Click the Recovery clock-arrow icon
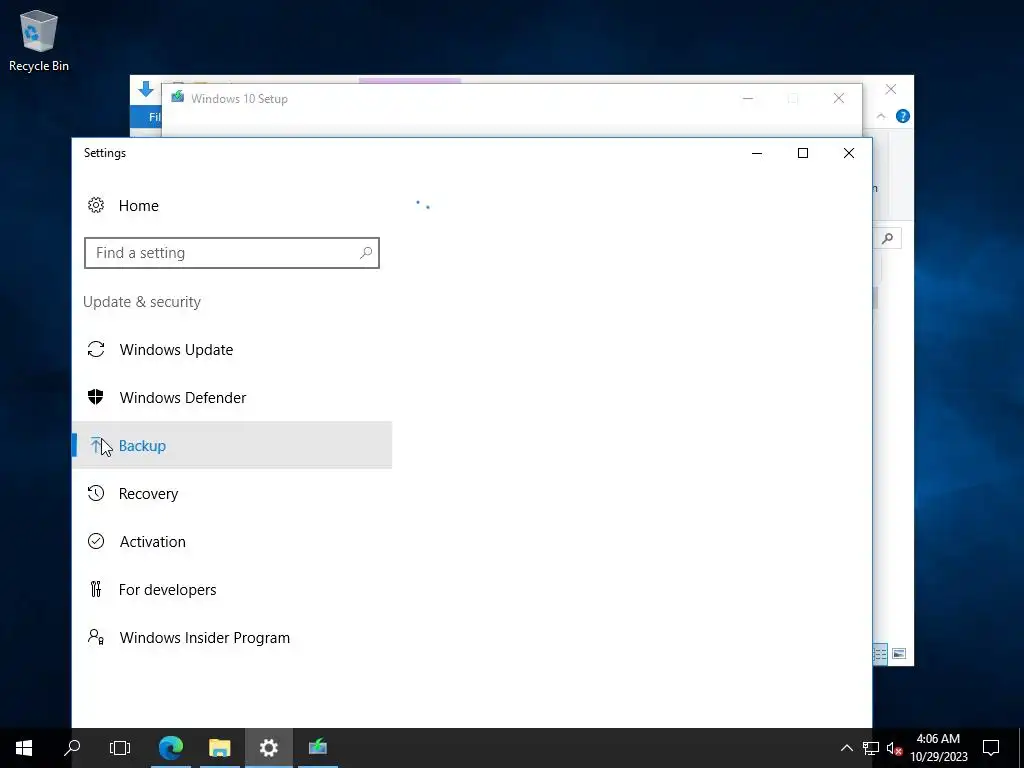 tap(96, 493)
